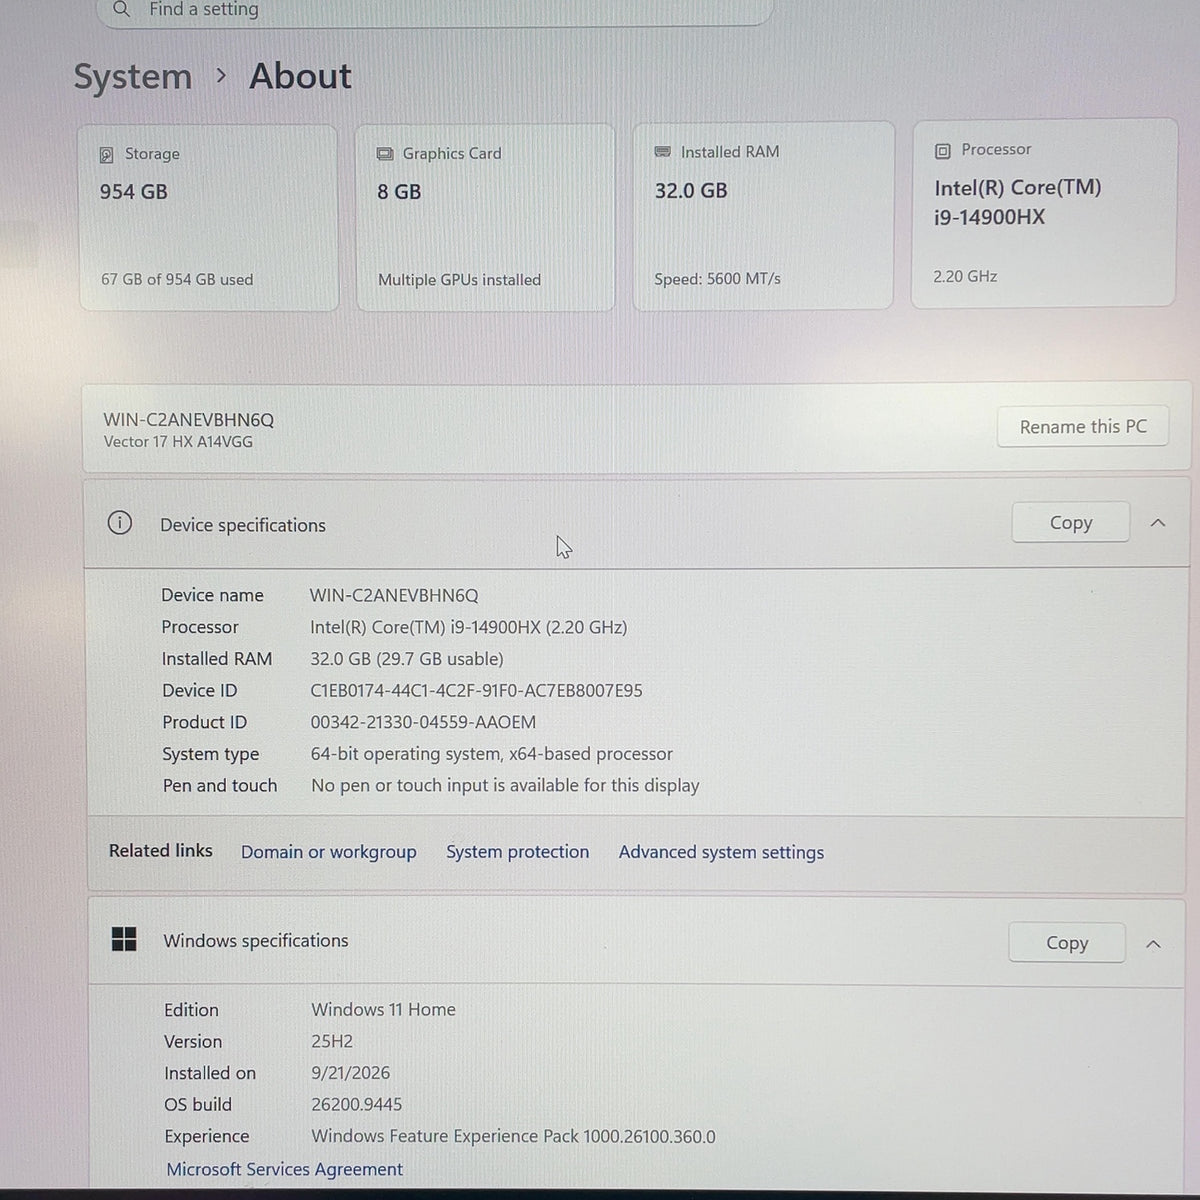Click the No pen or touch input text
Viewport: 1200px width, 1200px height.
pos(505,786)
